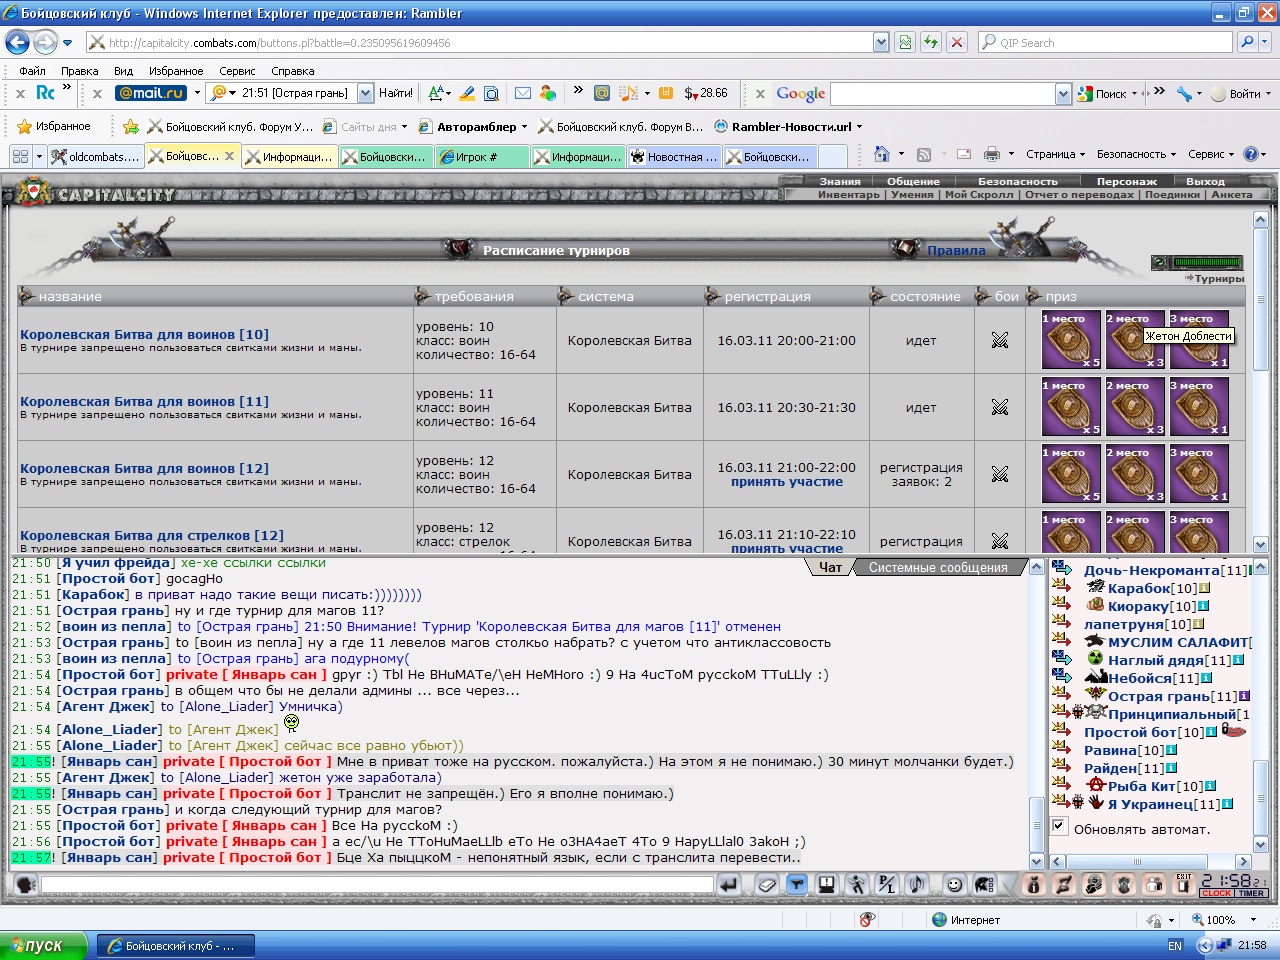1280x960 pixels.
Task: Click the chat message input field
Action: tap(377, 885)
